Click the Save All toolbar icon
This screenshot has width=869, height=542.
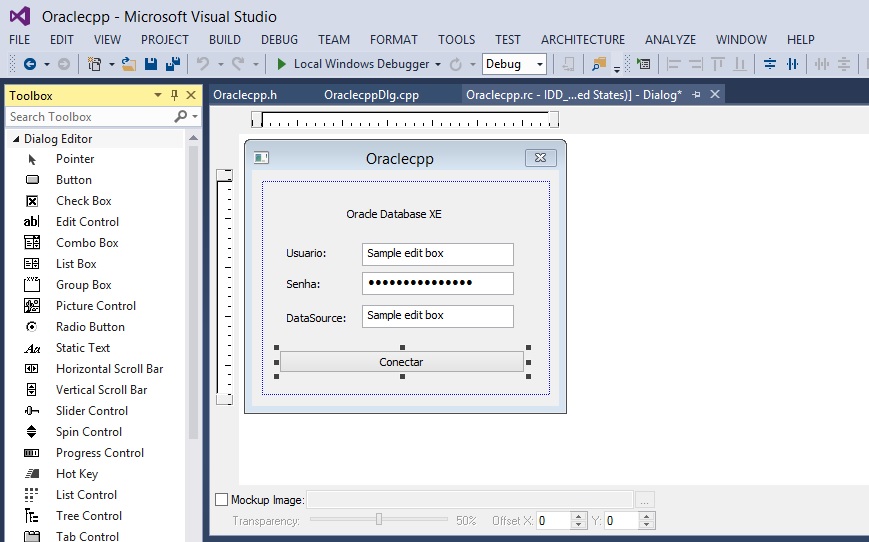(172, 64)
